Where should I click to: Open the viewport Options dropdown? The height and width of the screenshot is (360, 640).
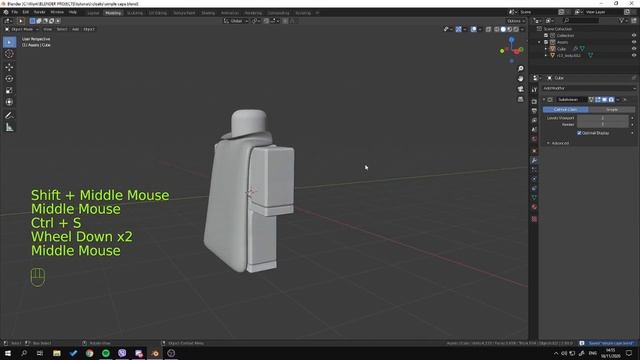pos(516,21)
